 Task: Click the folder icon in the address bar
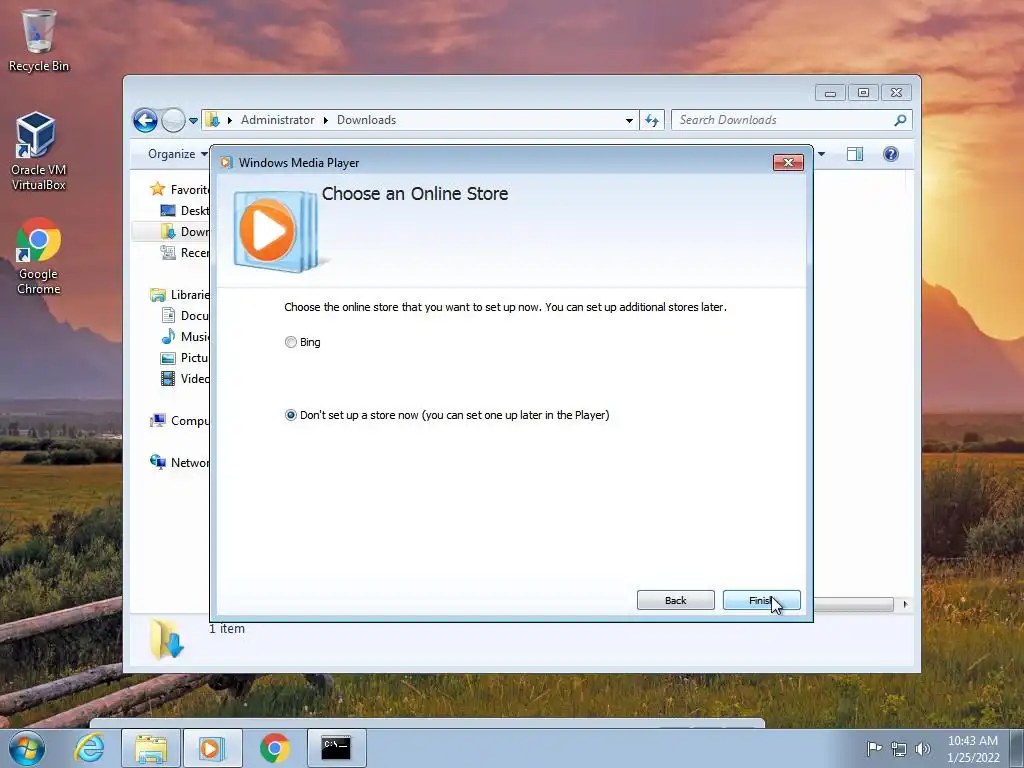tap(212, 120)
